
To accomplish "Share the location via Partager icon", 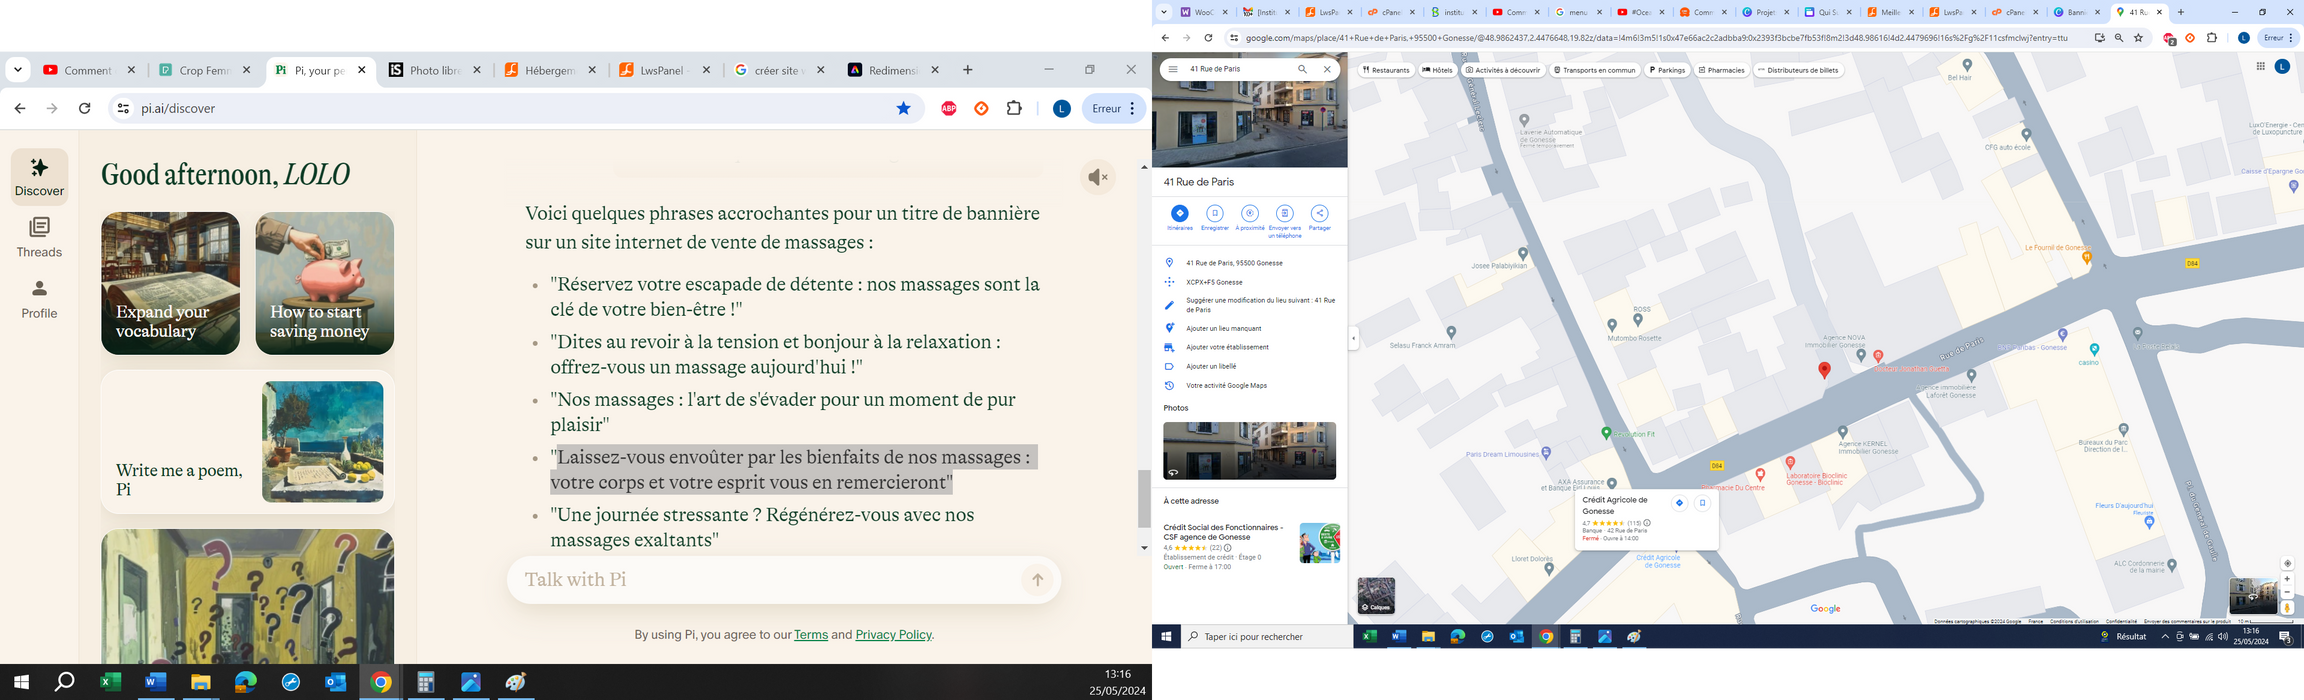I will [x=1320, y=214].
